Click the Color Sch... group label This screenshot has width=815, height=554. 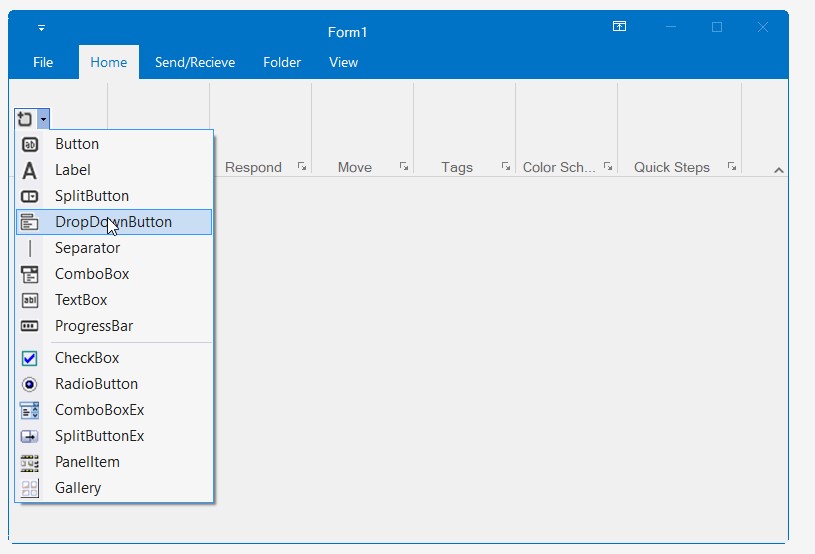(x=559, y=167)
